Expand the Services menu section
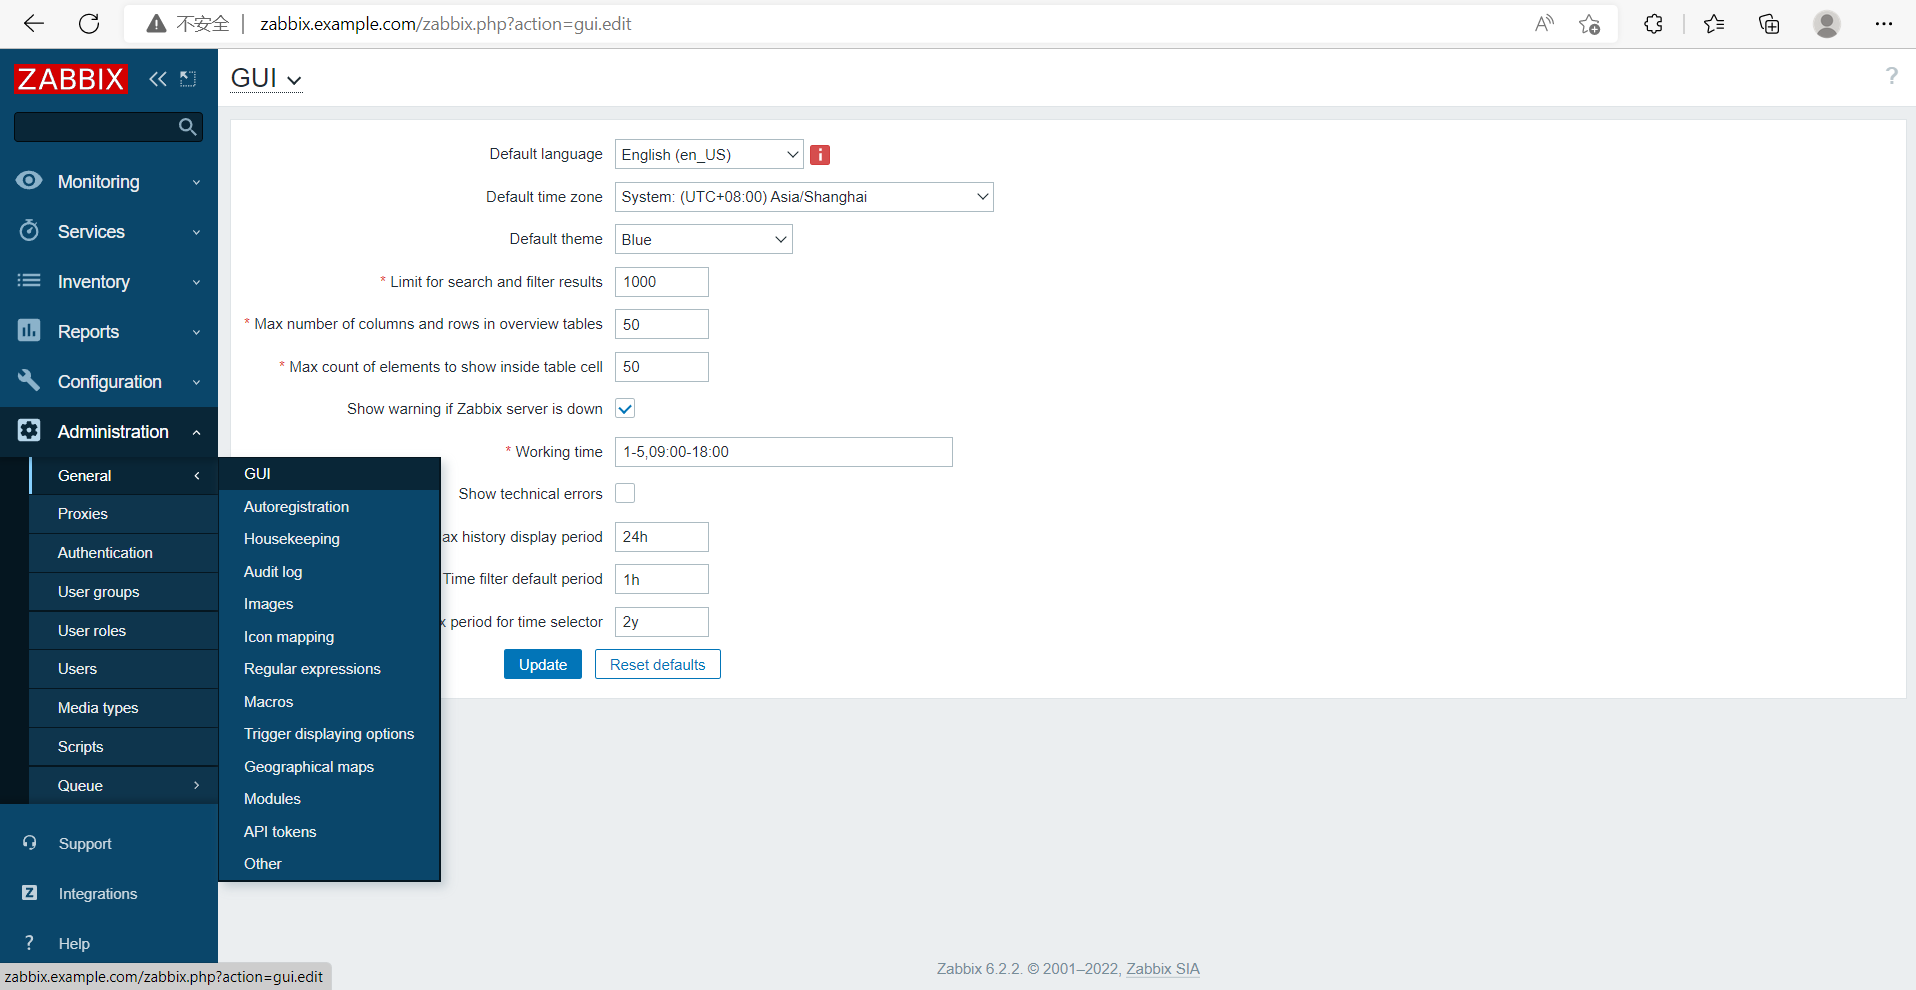 (x=196, y=232)
